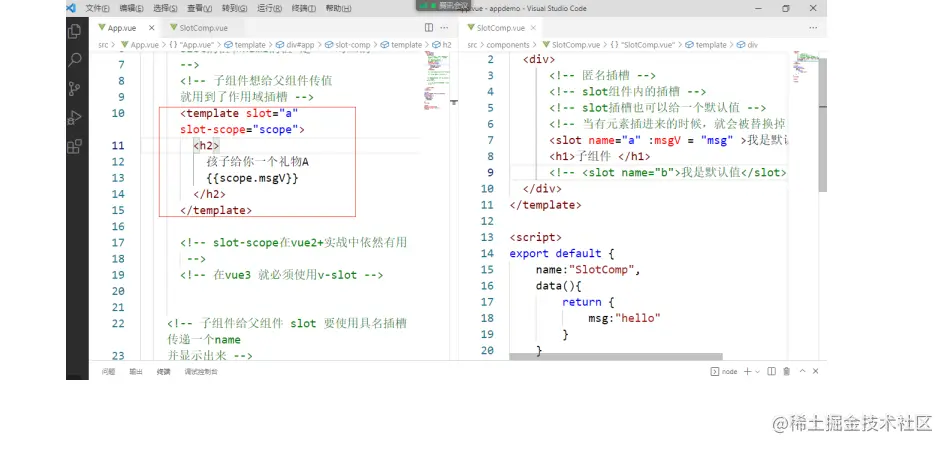Open the 问题 panel tab

(108, 372)
